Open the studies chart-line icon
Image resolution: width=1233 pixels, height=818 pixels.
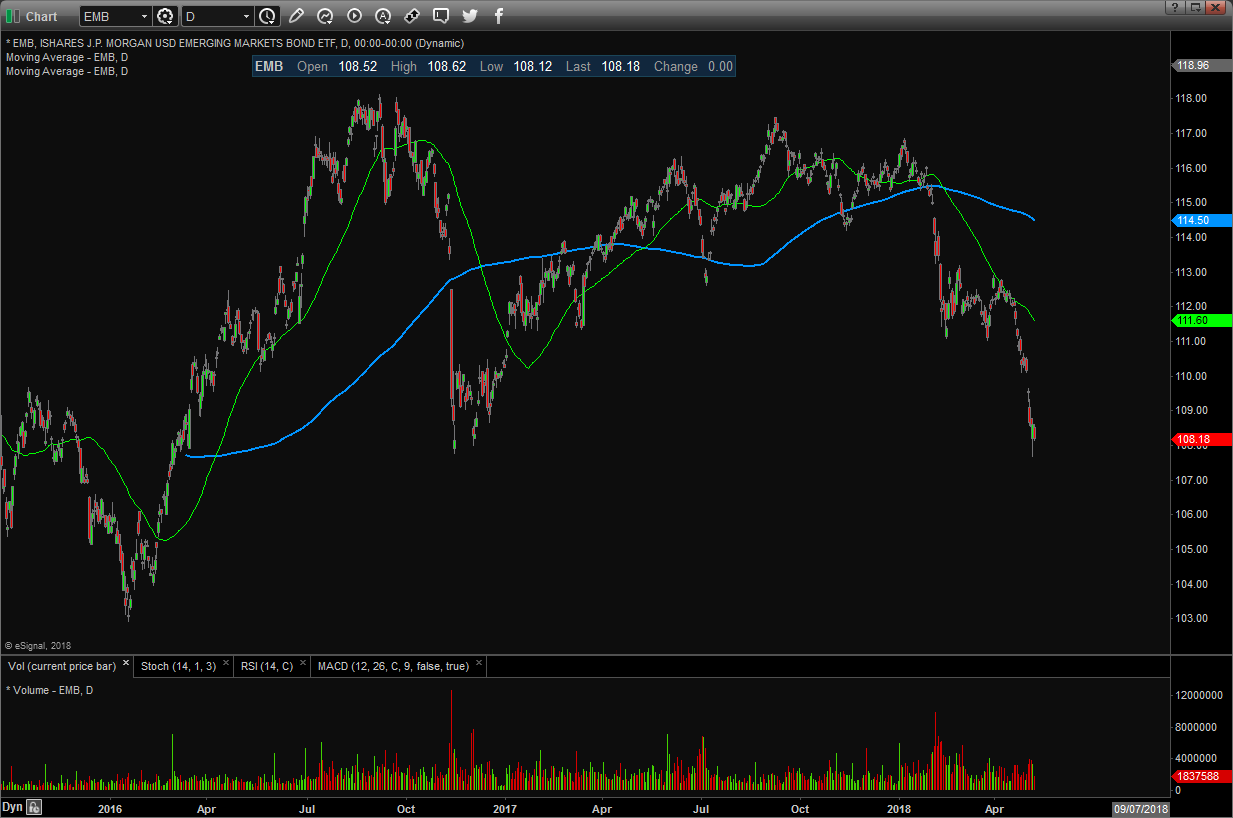click(x=325, y=16)
